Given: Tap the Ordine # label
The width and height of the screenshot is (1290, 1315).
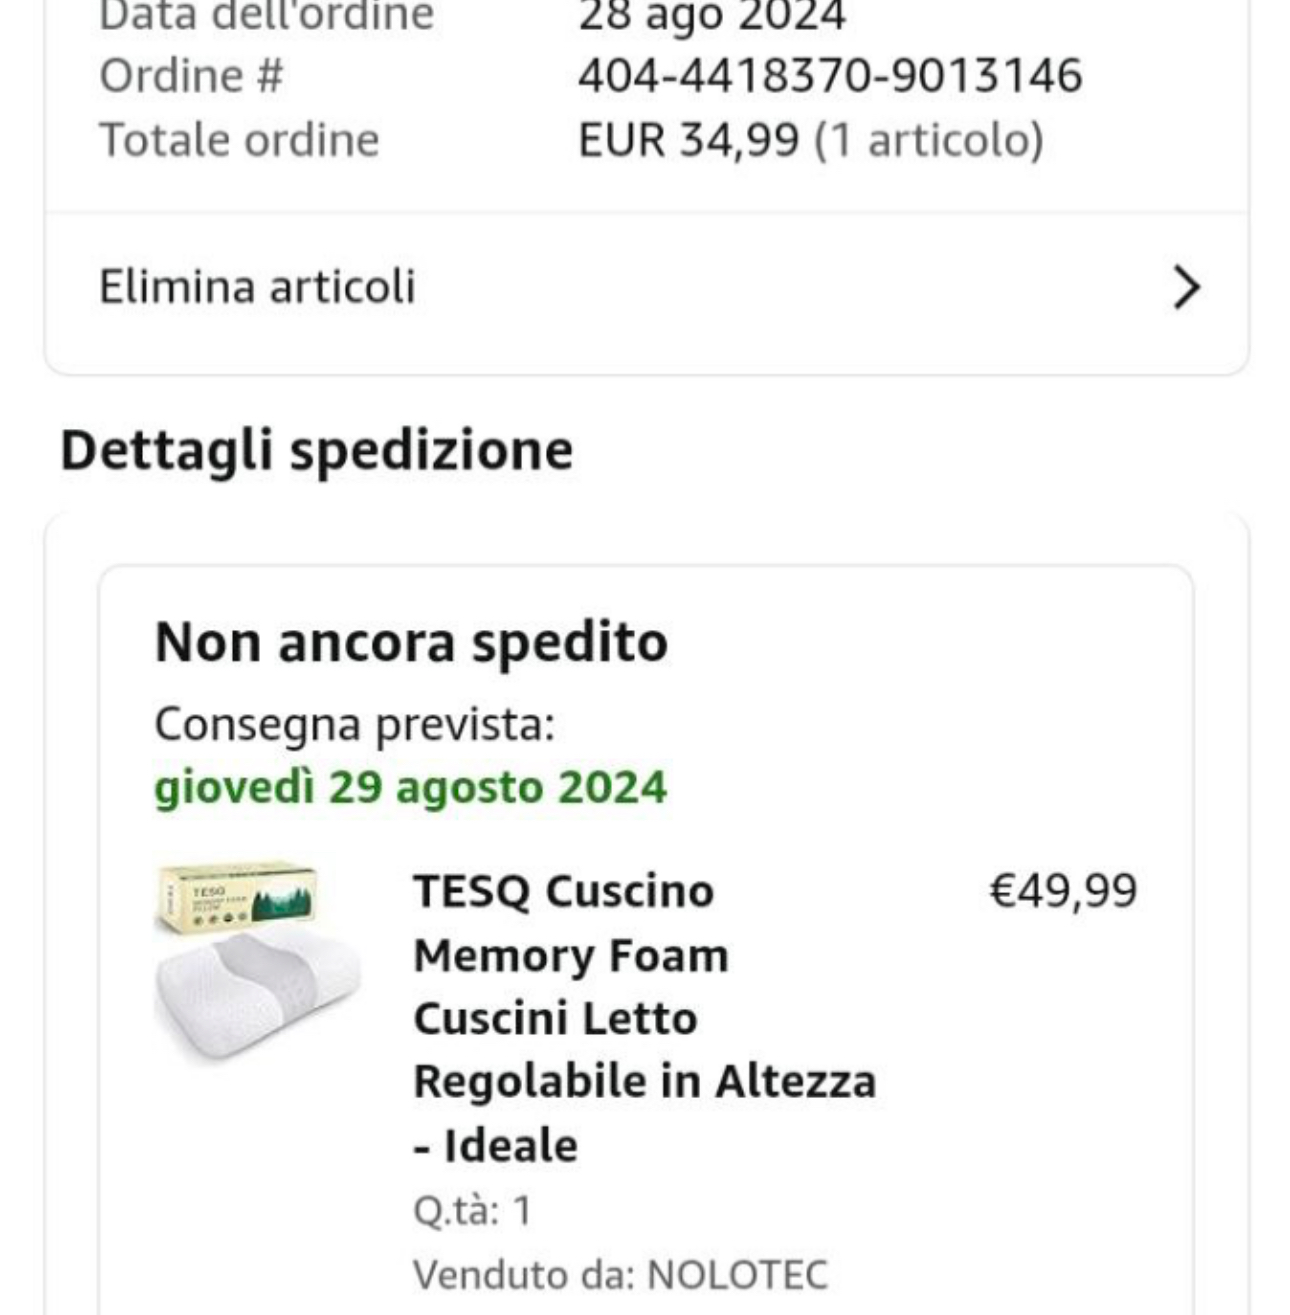Looking at the screenshot, I should coord(191,76).
